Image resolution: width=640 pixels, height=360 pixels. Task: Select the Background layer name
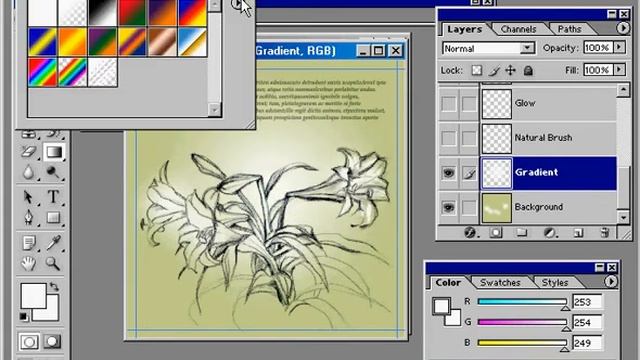coord(539,207)
